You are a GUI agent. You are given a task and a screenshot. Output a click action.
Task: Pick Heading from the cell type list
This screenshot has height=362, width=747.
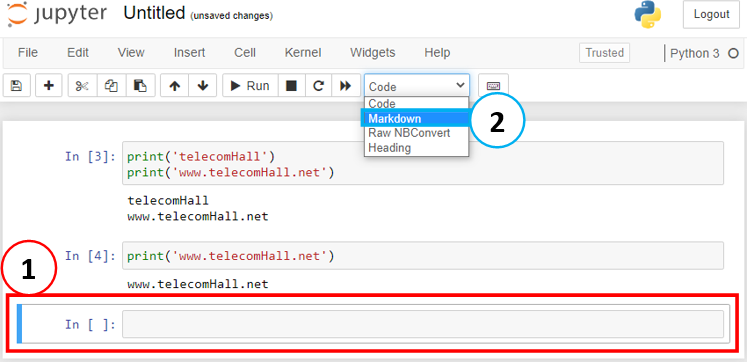point(417,148)
